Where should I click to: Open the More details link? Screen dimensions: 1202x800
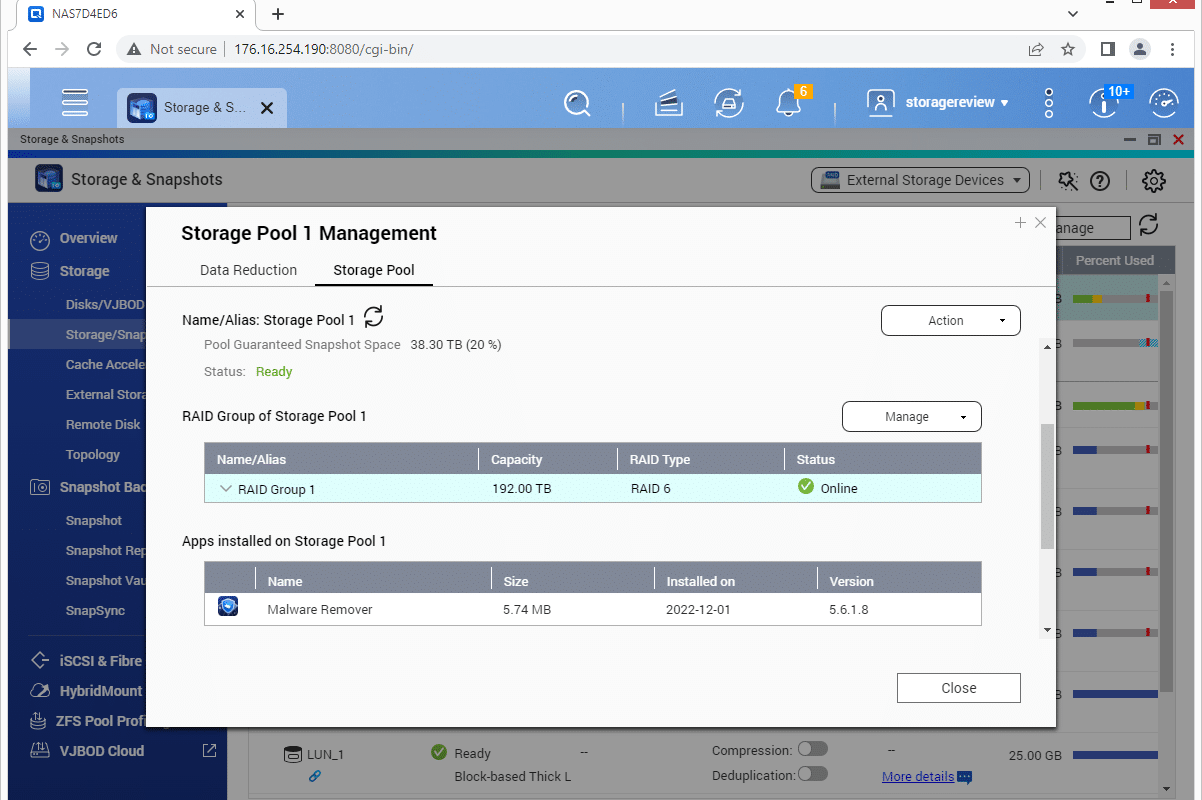917,777
